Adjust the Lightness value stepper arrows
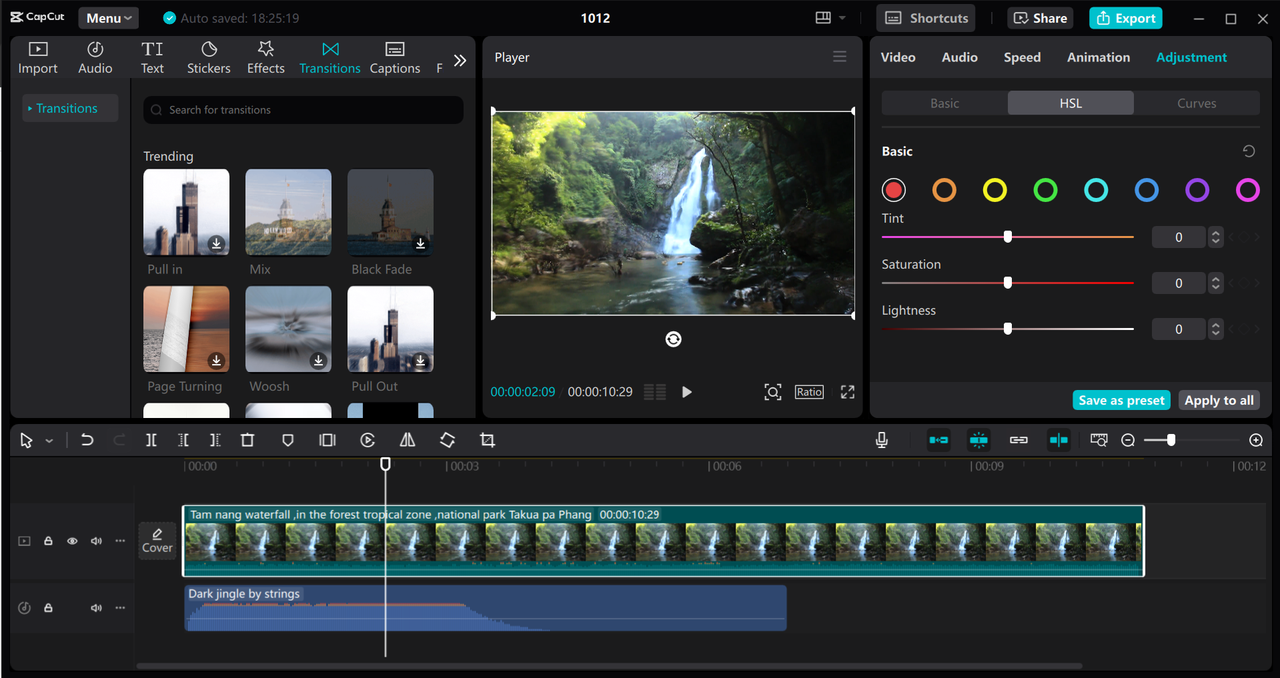Image resolution: width=1280 pixels, height=678 pixels. [x=1215, y=329]
